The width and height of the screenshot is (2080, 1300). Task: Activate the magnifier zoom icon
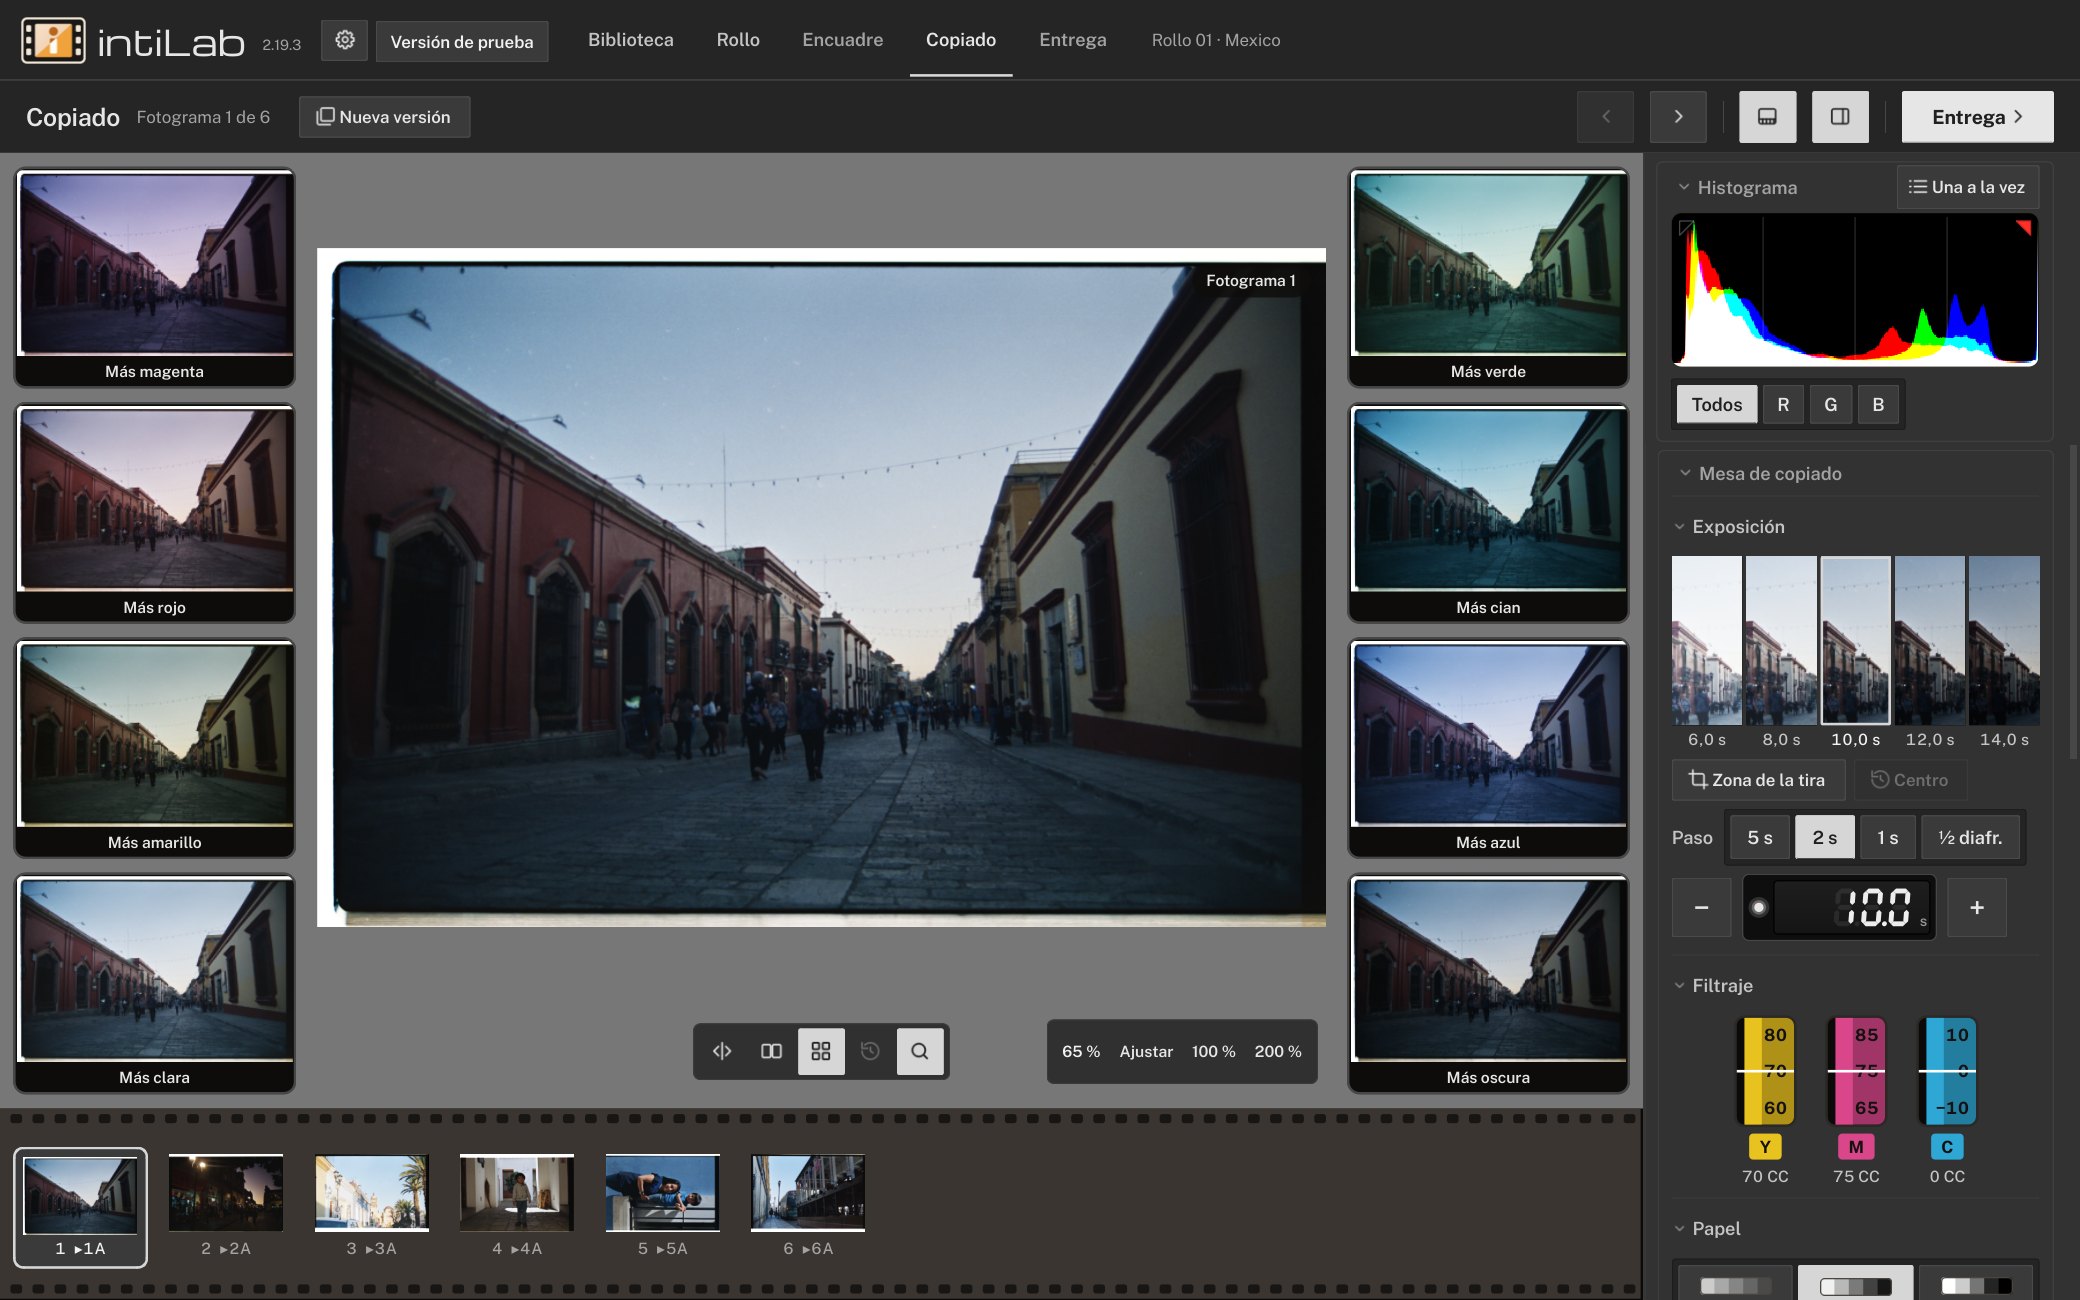point(920,1051)
